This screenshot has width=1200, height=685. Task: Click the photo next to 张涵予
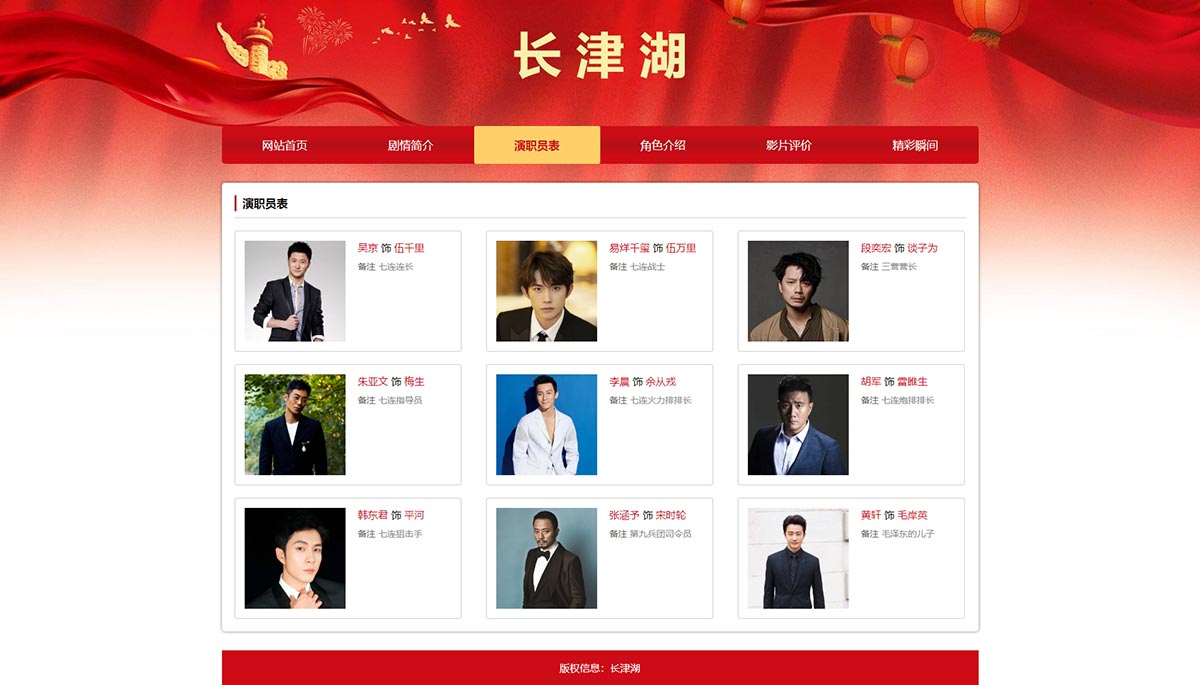(547, 558)
